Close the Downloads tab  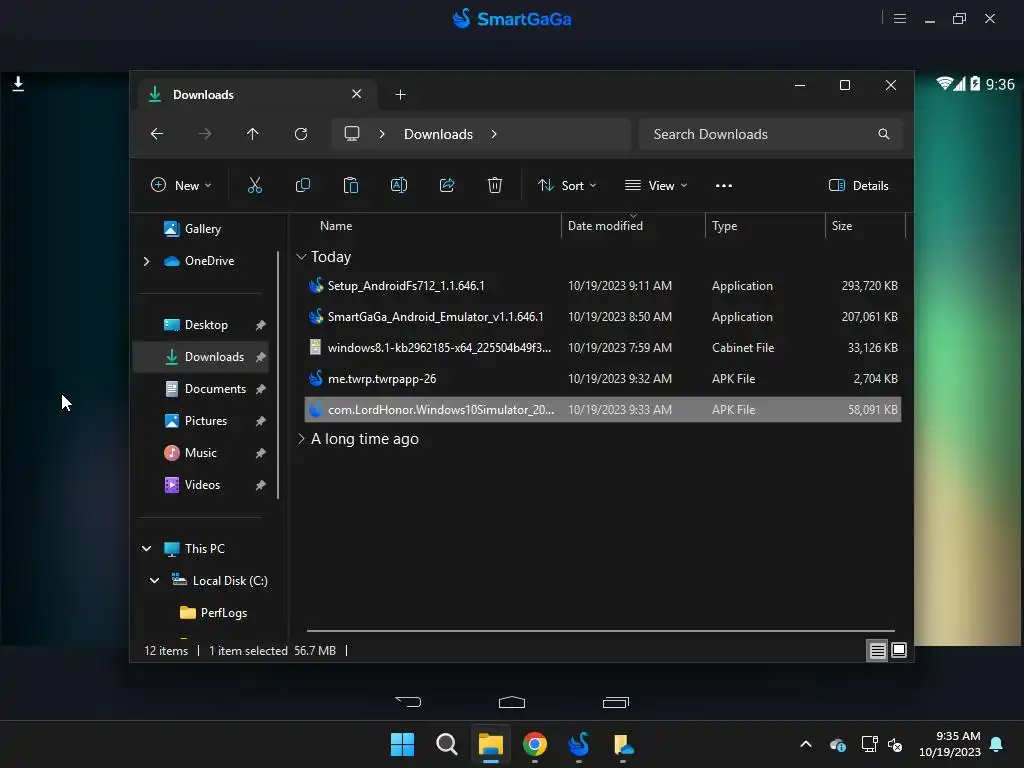click(x=357, y=94)
